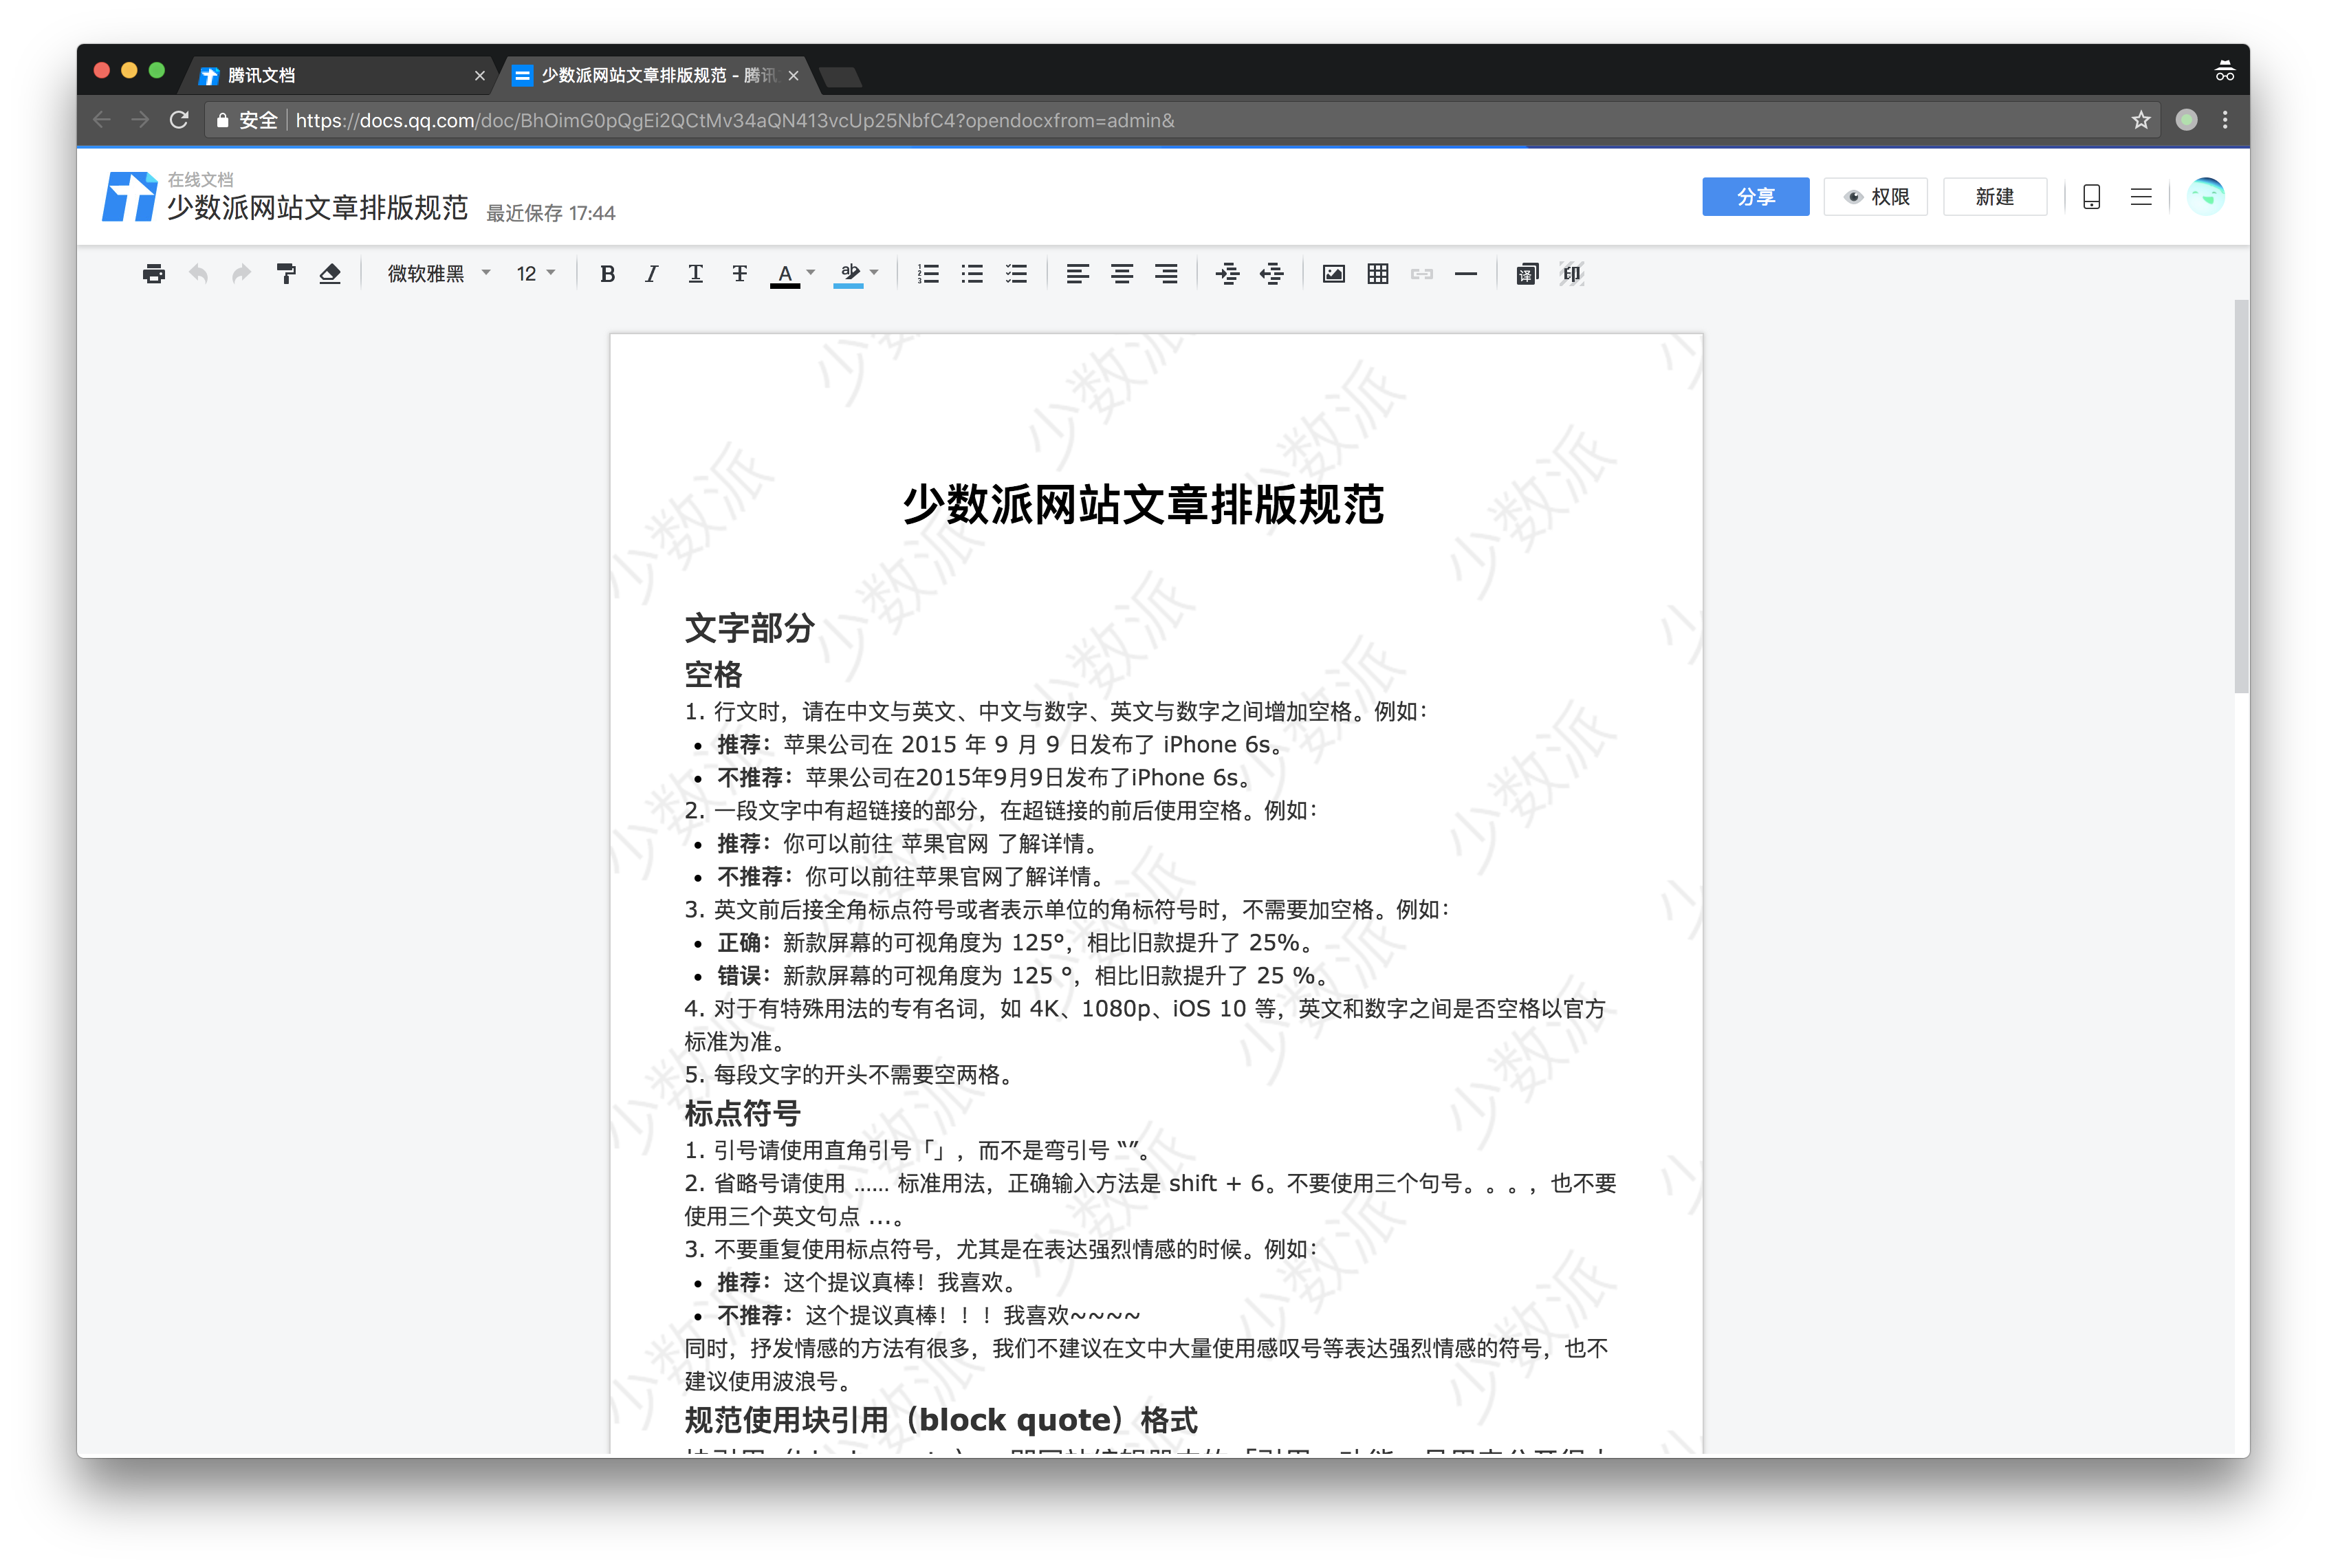
Task: Toggle bold formatting
Action: (607, 274)
